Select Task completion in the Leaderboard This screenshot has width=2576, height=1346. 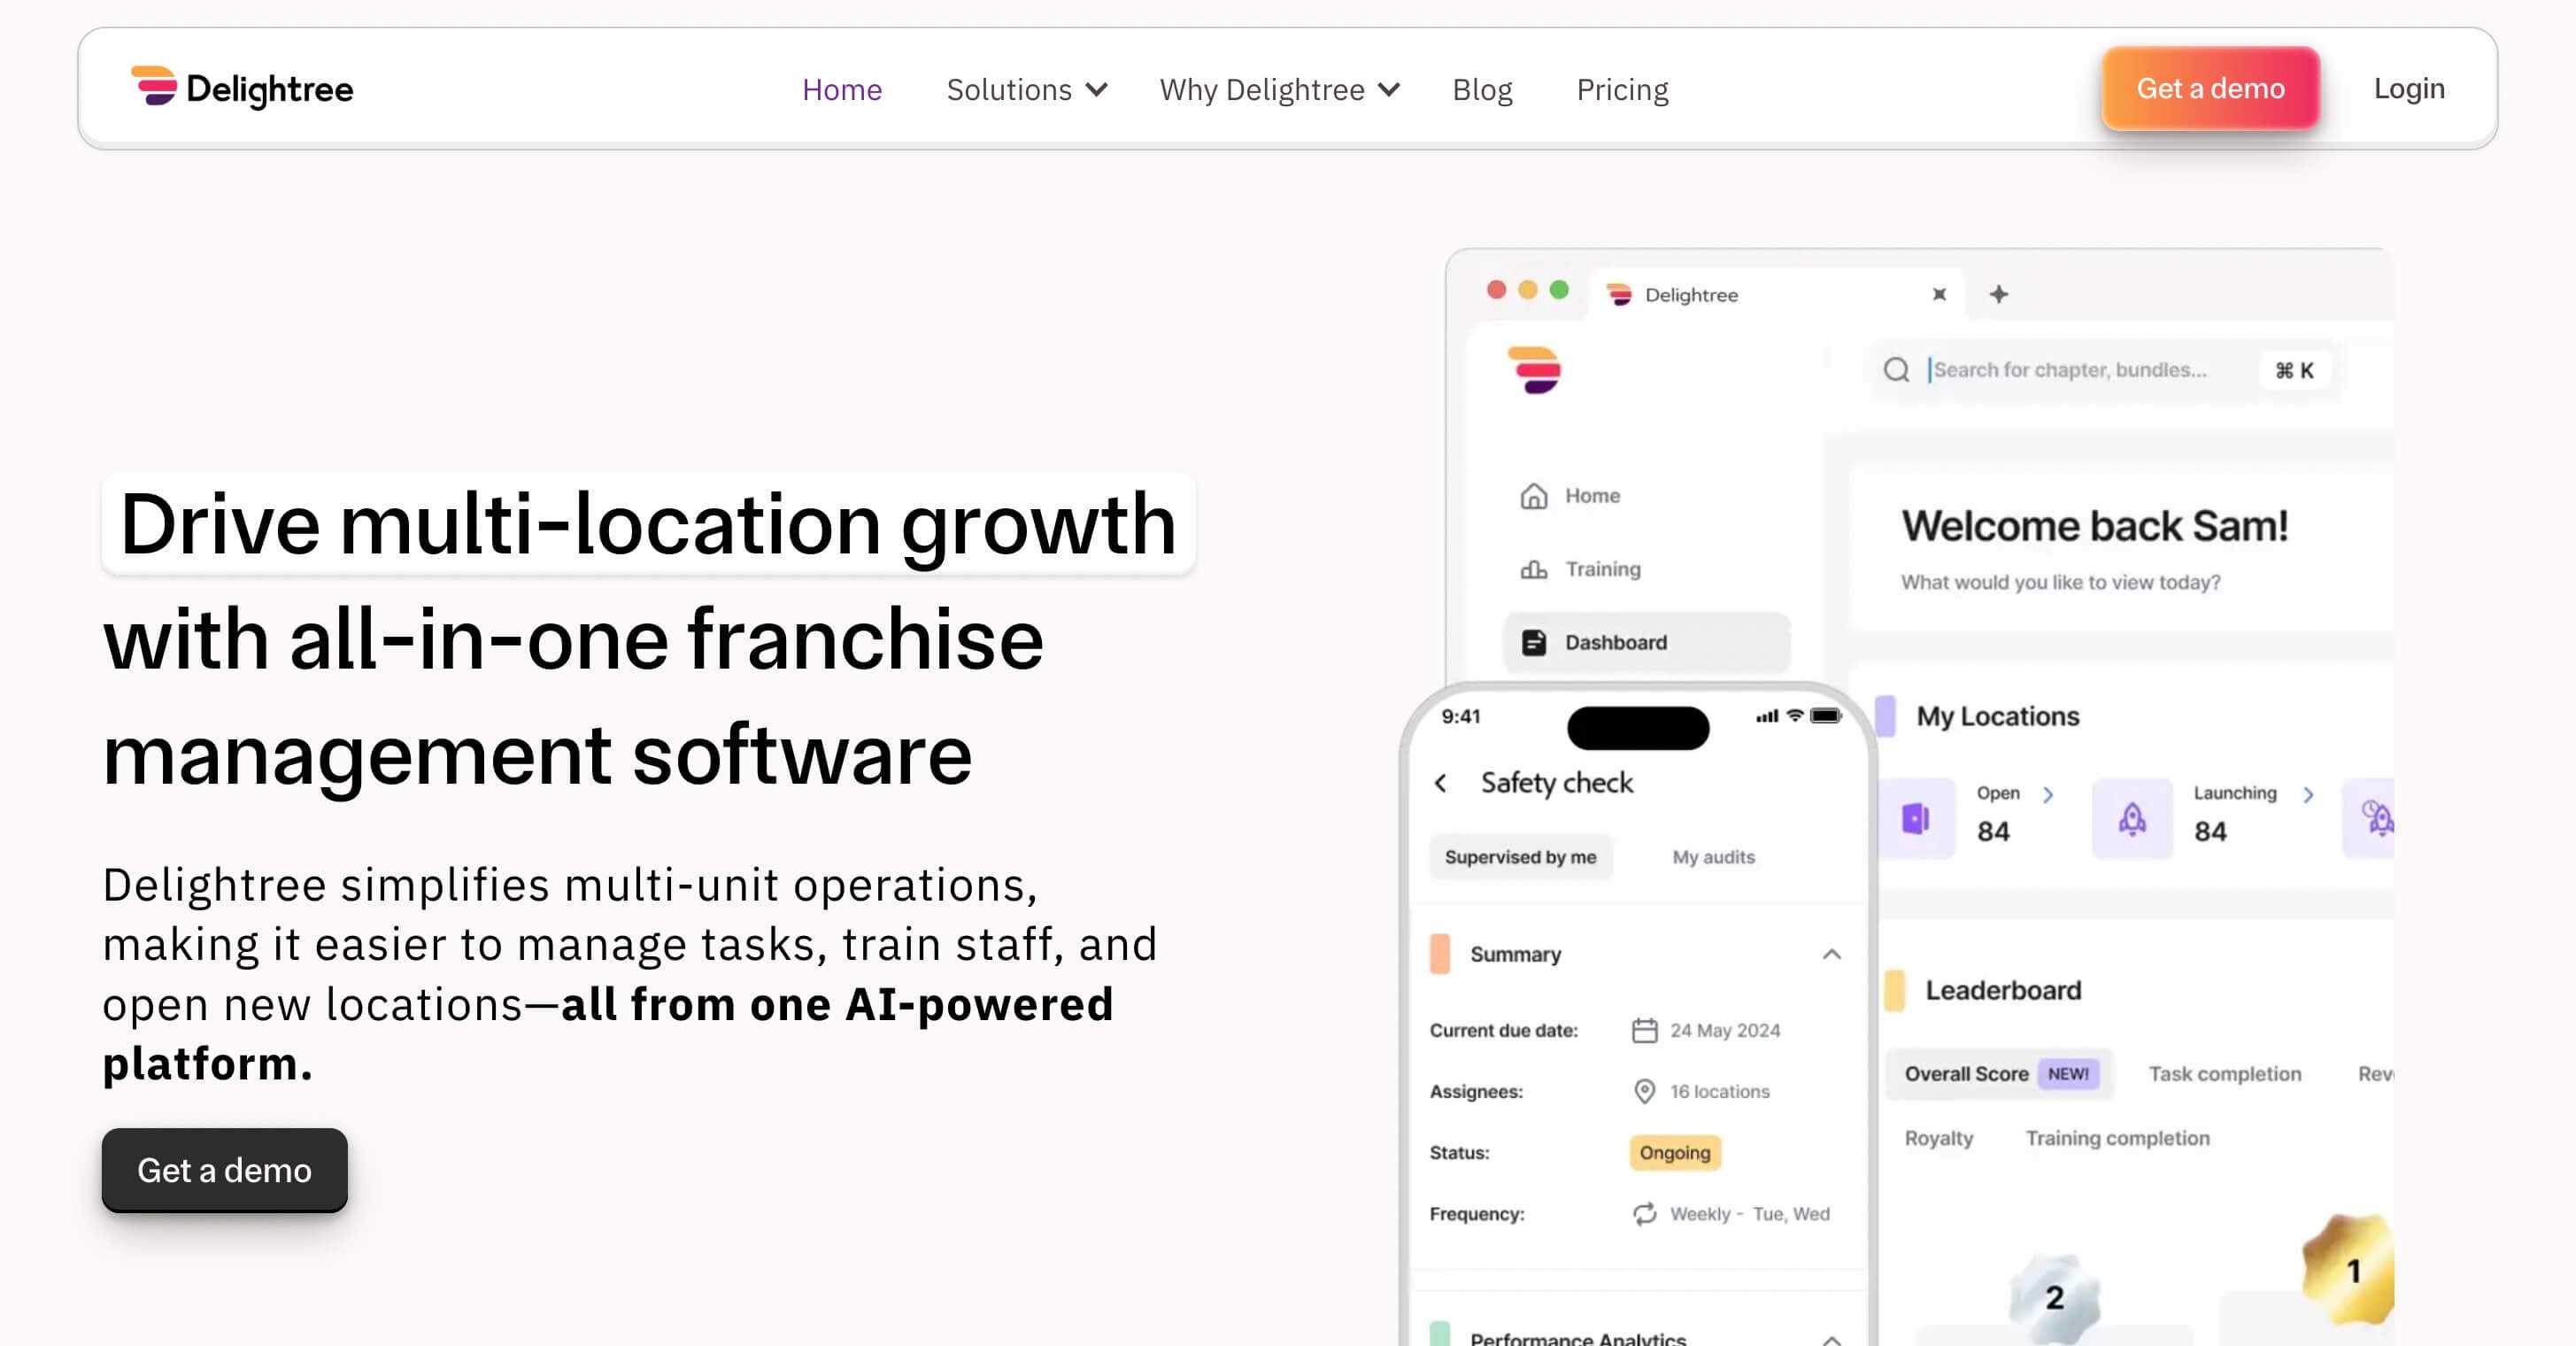[2225, 1073]
